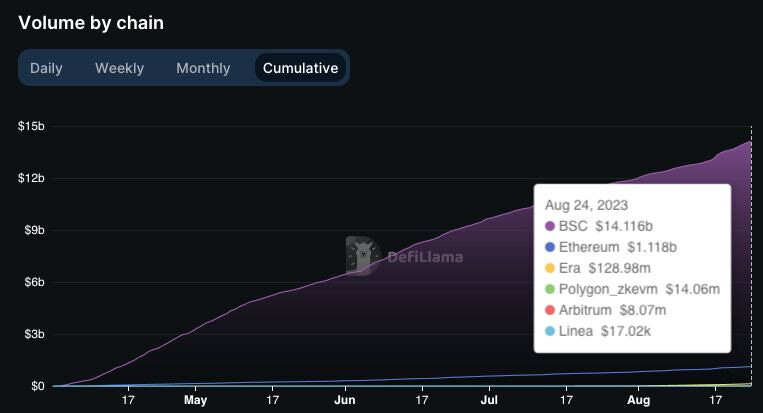Click the May label on the x-axis
The image size is (763, 413).
click(x=195, y=400)
